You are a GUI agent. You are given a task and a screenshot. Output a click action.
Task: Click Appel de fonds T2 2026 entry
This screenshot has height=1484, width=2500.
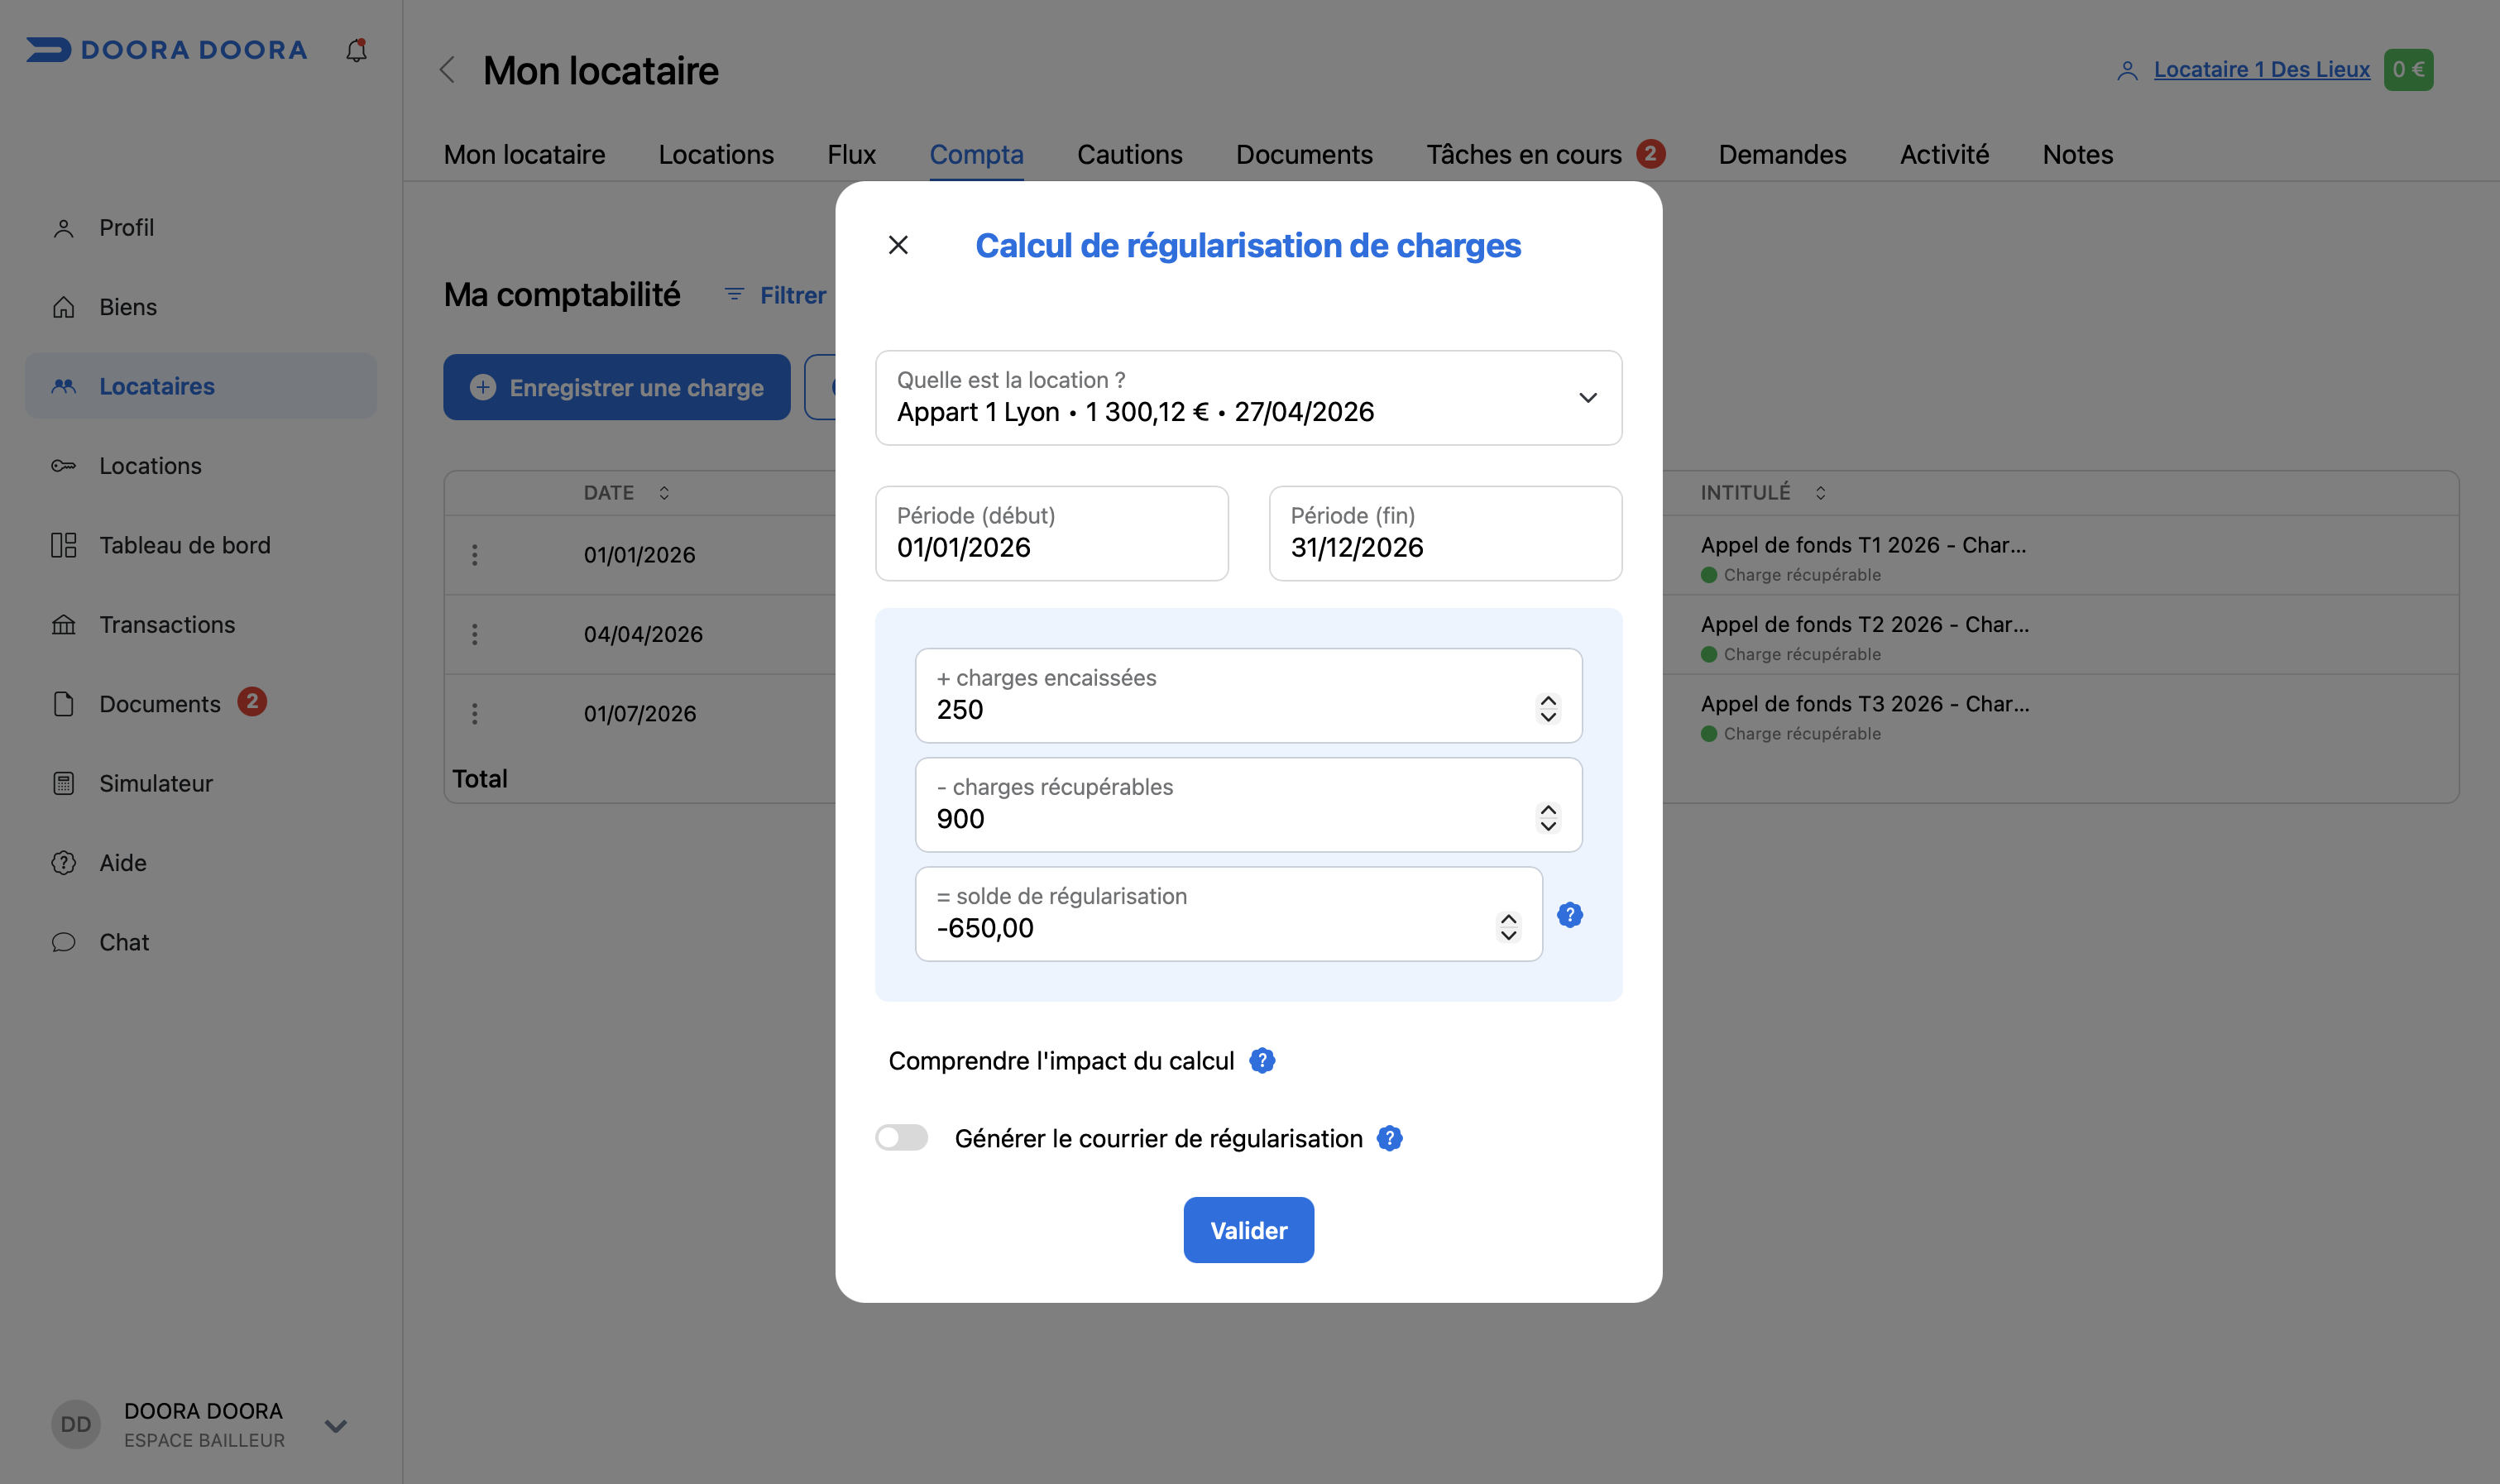click(x=1864, y=624)
